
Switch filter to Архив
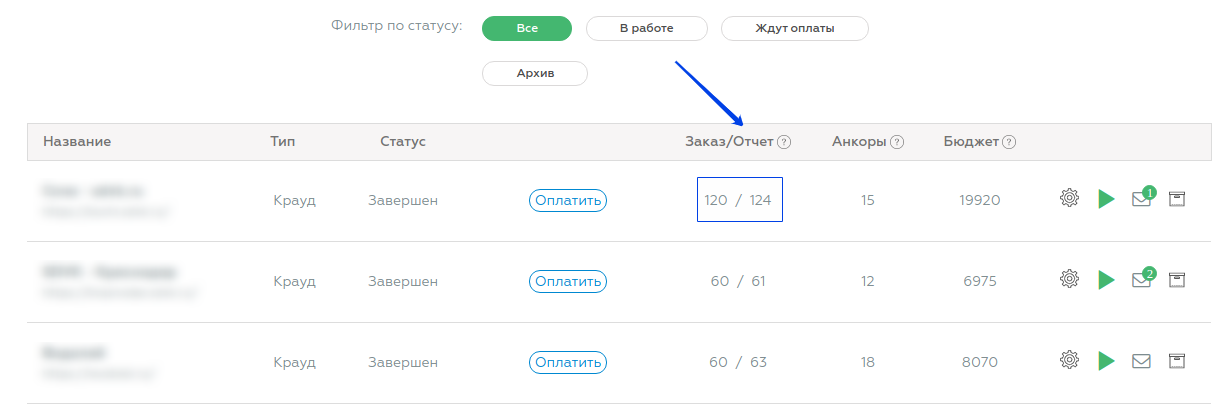coord(535,74)
